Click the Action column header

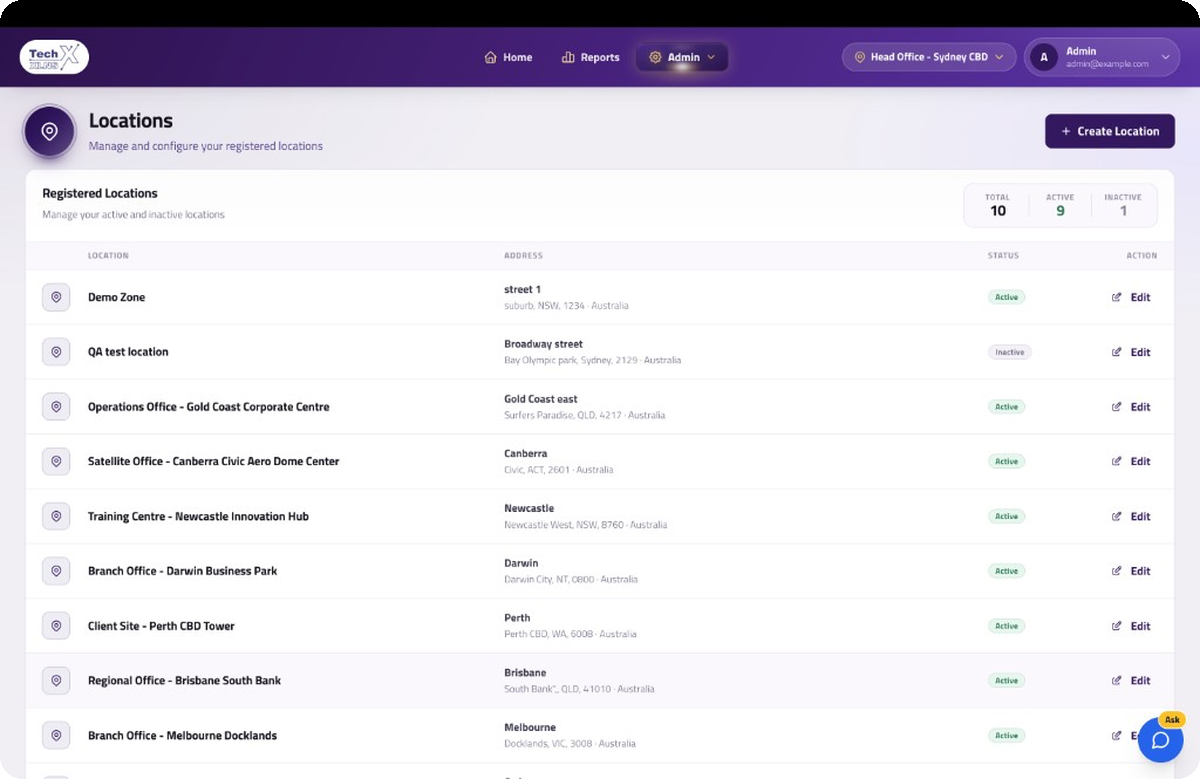click(1142, 256)
